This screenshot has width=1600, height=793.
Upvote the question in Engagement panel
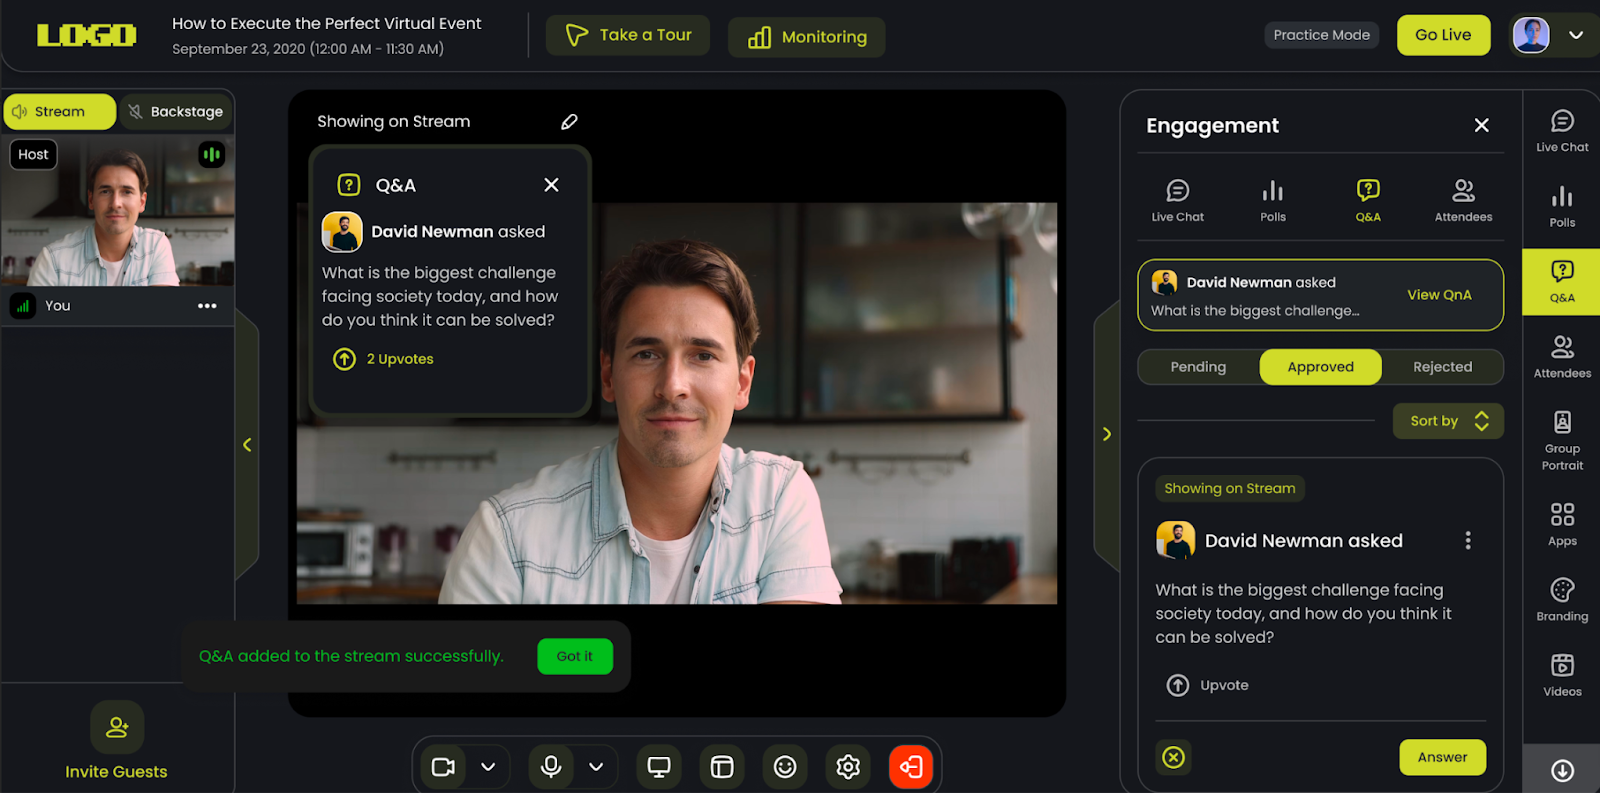point(1208,685)
